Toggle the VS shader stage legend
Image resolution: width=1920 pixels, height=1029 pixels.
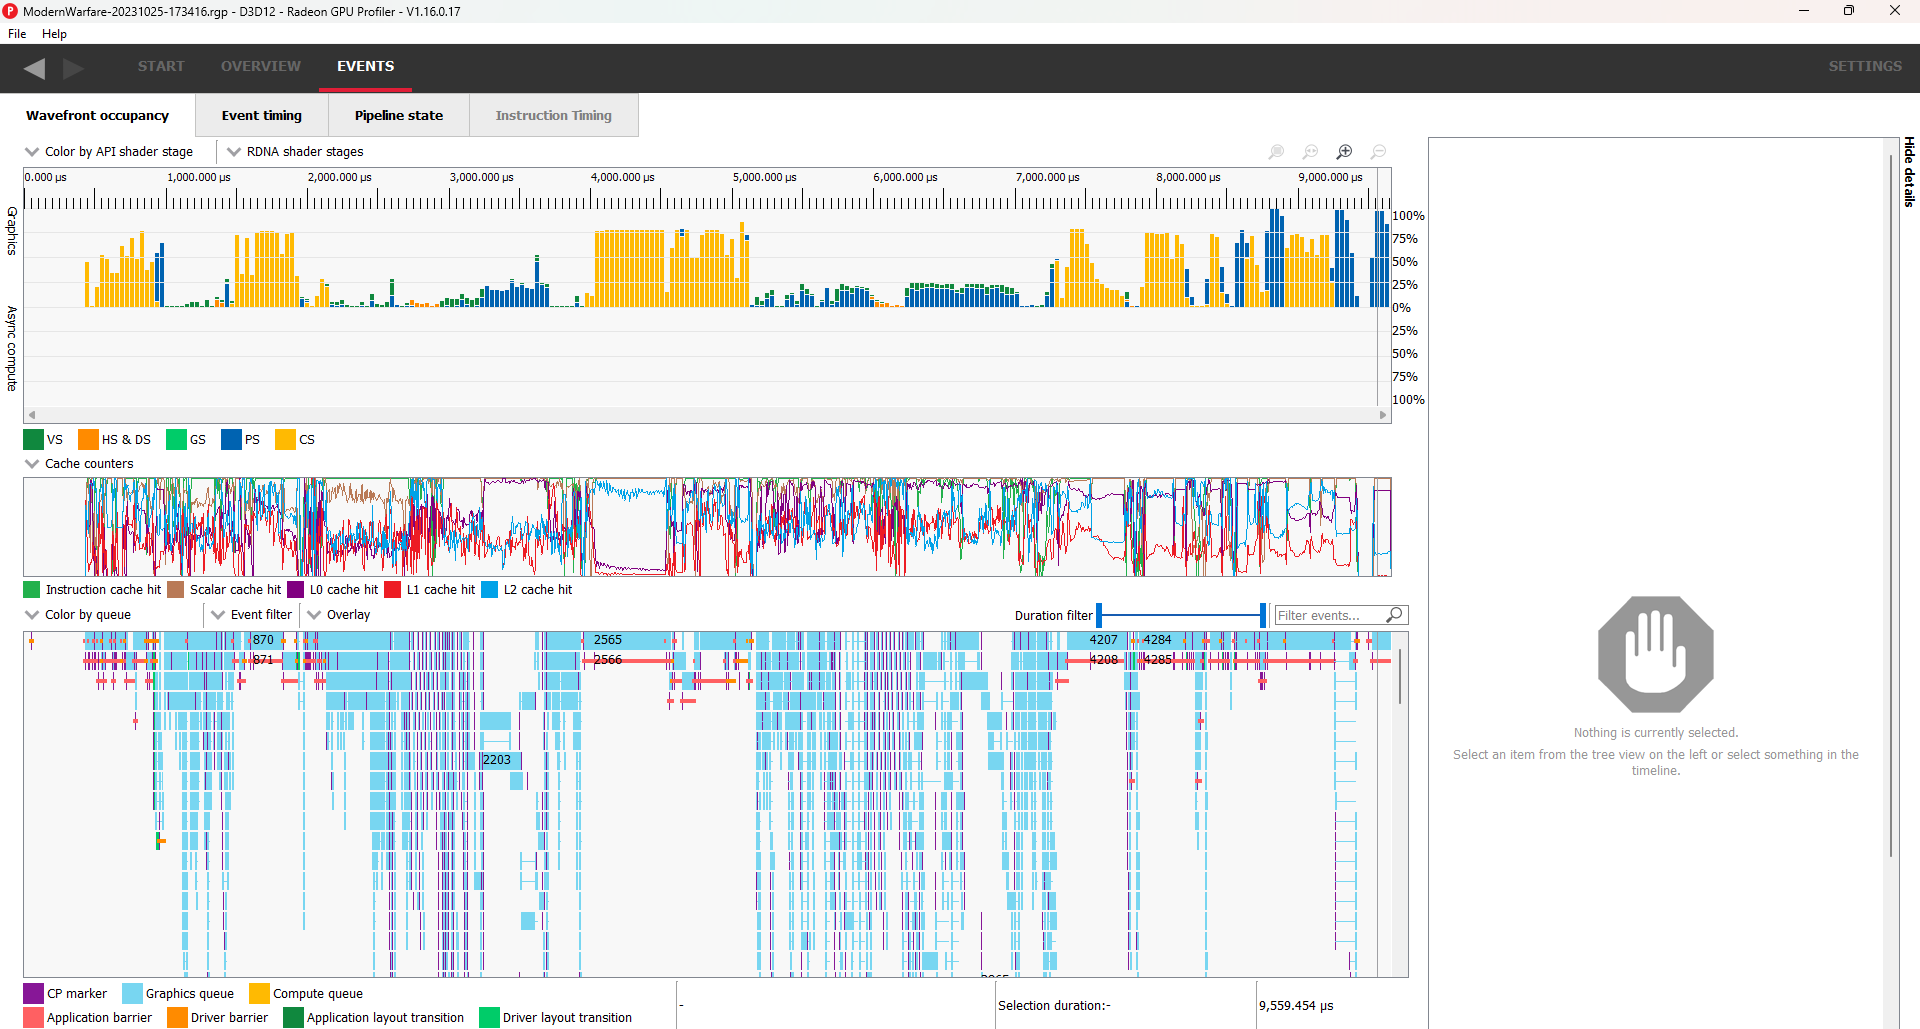click(x=33, y=440)
